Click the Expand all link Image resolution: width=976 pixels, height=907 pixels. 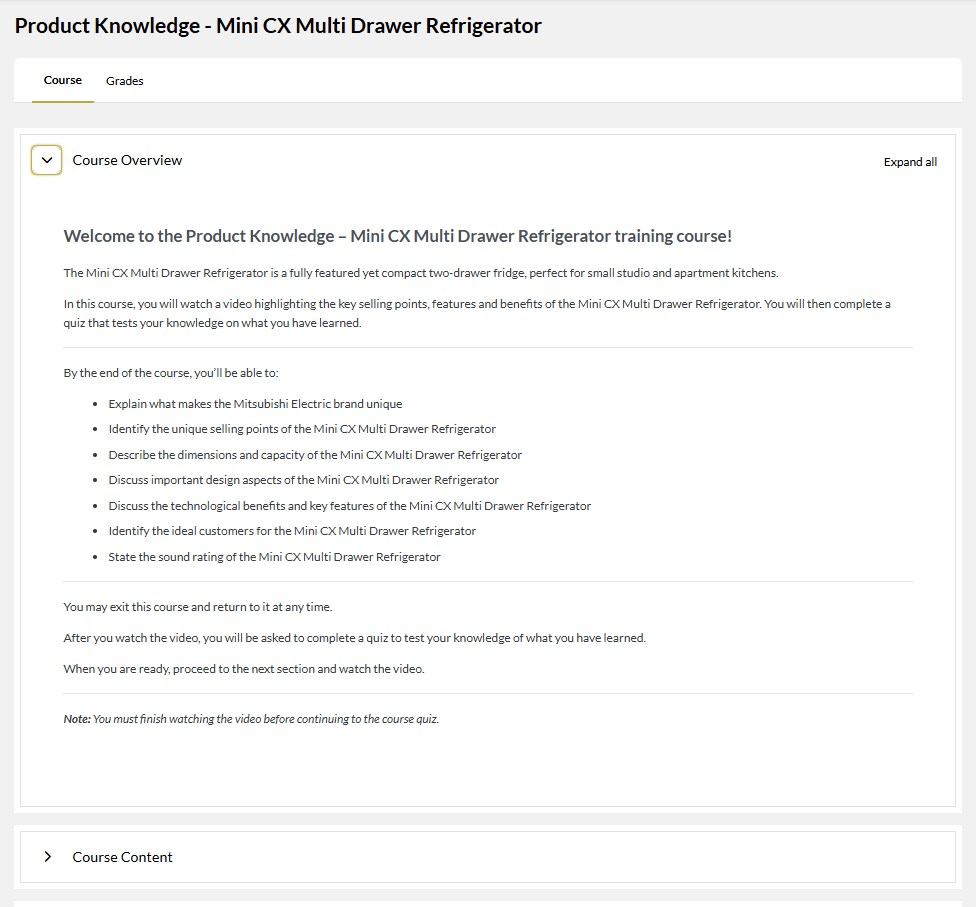pos(910,162)
